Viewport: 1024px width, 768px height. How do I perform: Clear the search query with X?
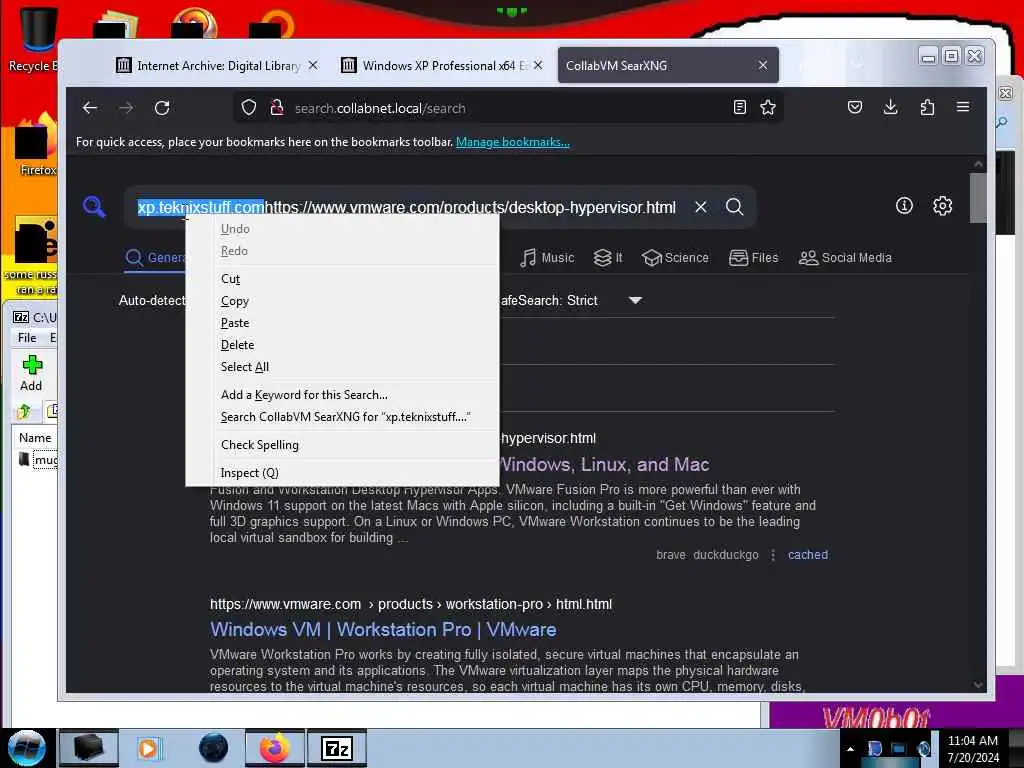click(701, 207)
